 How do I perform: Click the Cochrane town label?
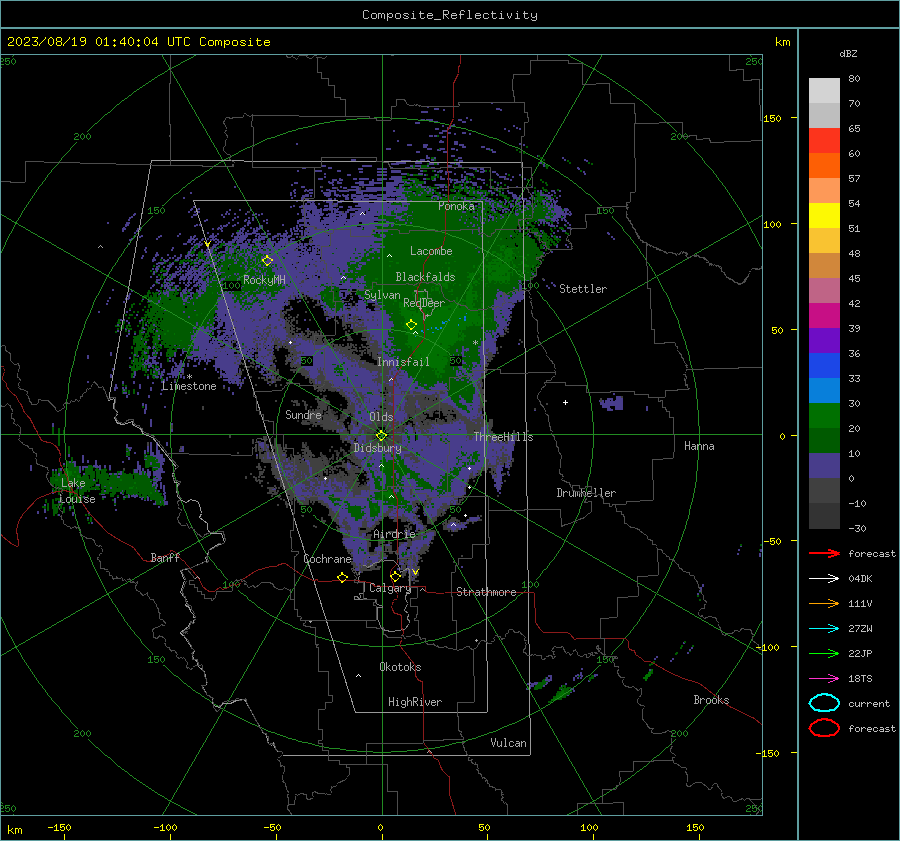coord(327,559)
